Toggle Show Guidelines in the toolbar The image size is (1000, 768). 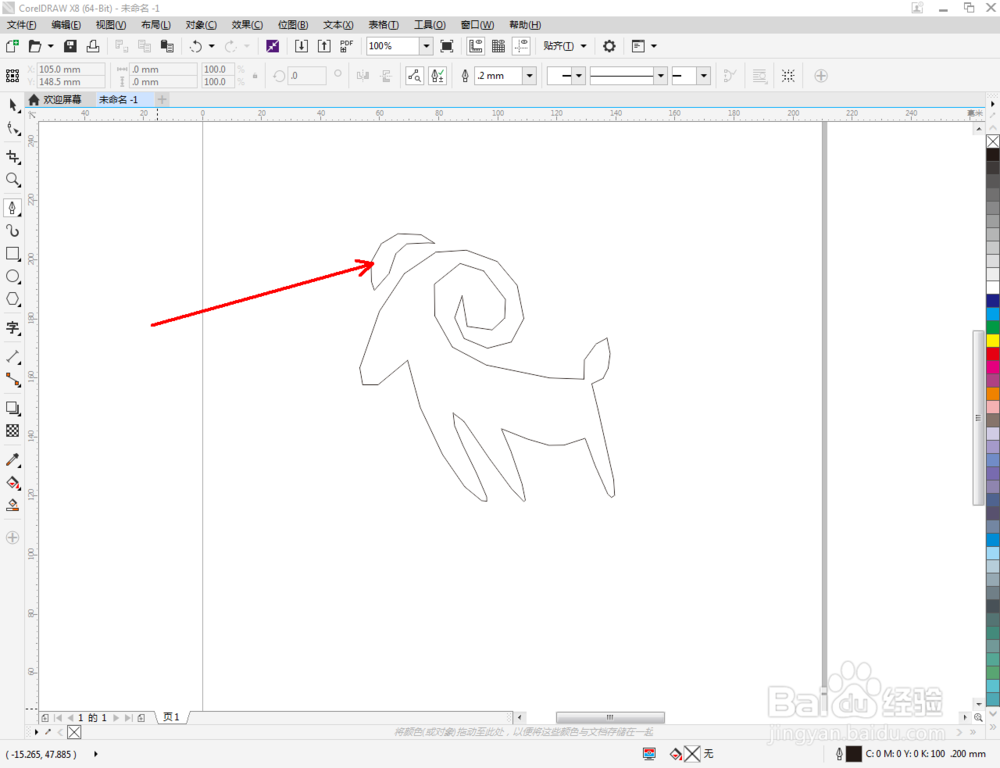522,46
